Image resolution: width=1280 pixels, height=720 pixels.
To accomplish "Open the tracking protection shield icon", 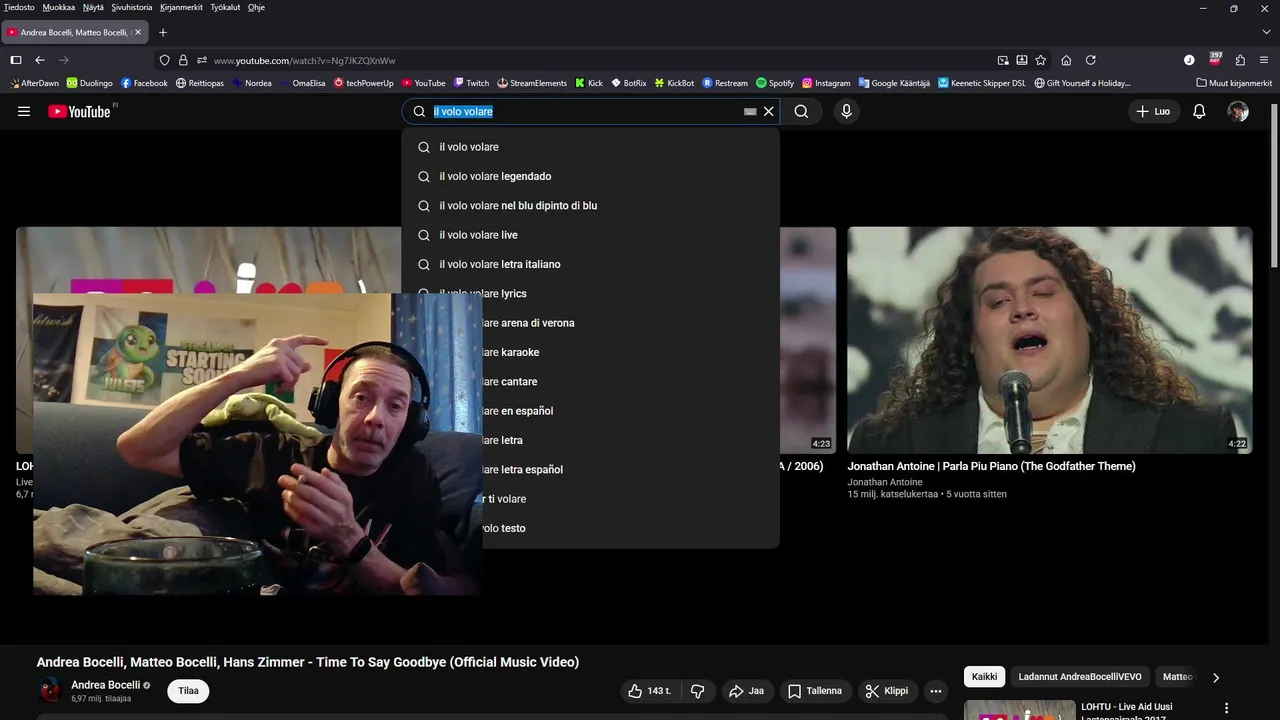I will (x=165, y=60).
